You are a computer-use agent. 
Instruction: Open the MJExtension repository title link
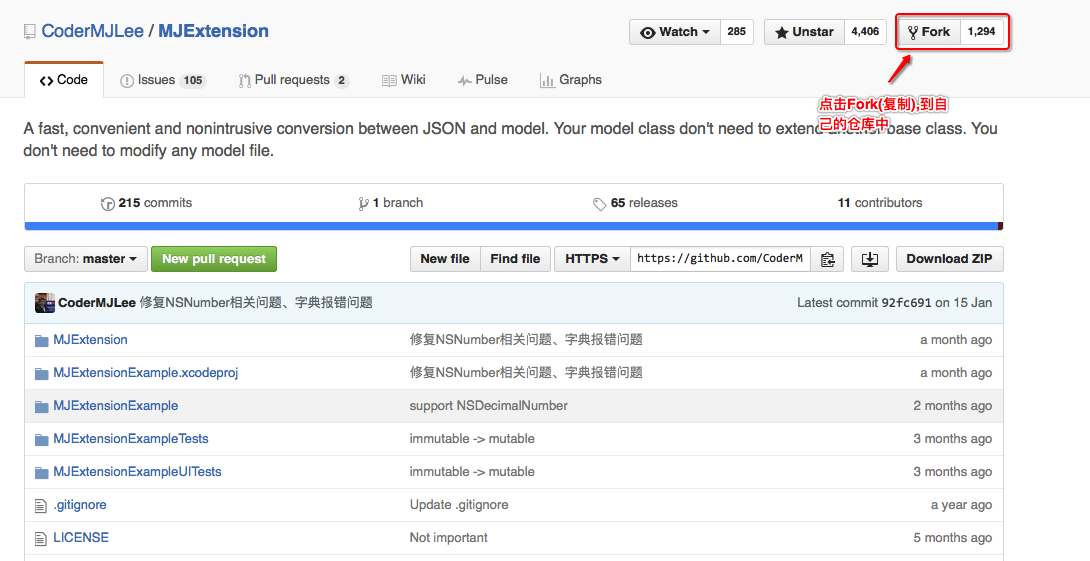[x=213, y=31]
